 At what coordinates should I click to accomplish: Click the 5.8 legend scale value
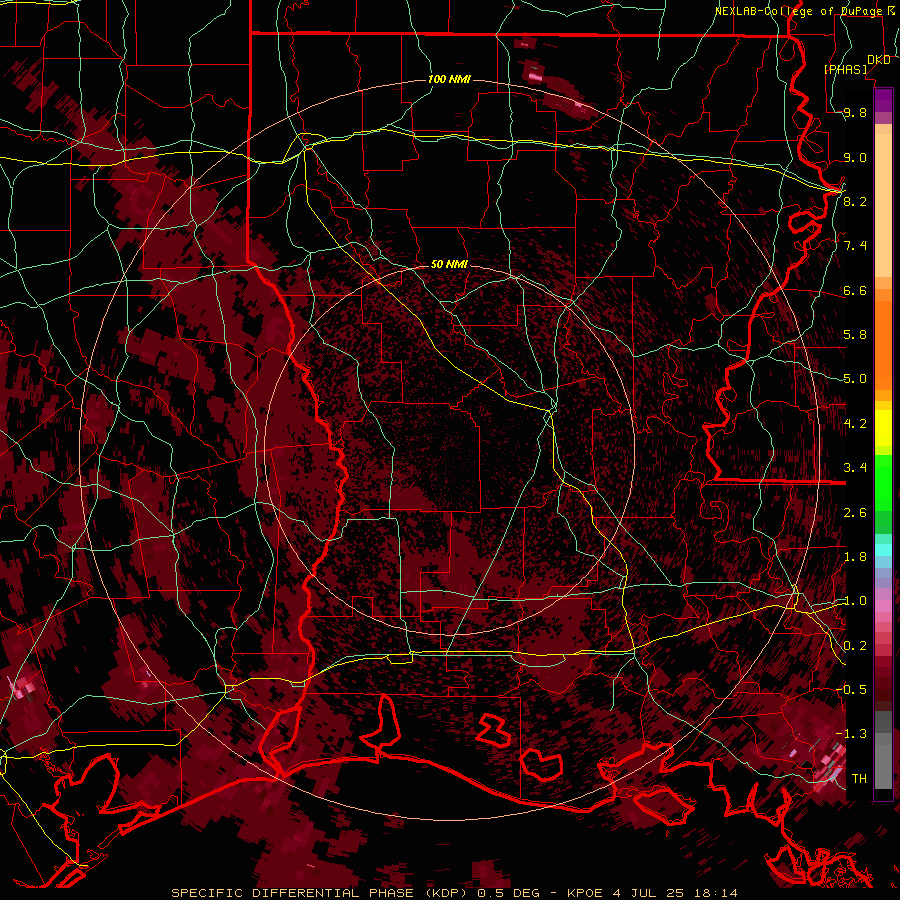855,335
